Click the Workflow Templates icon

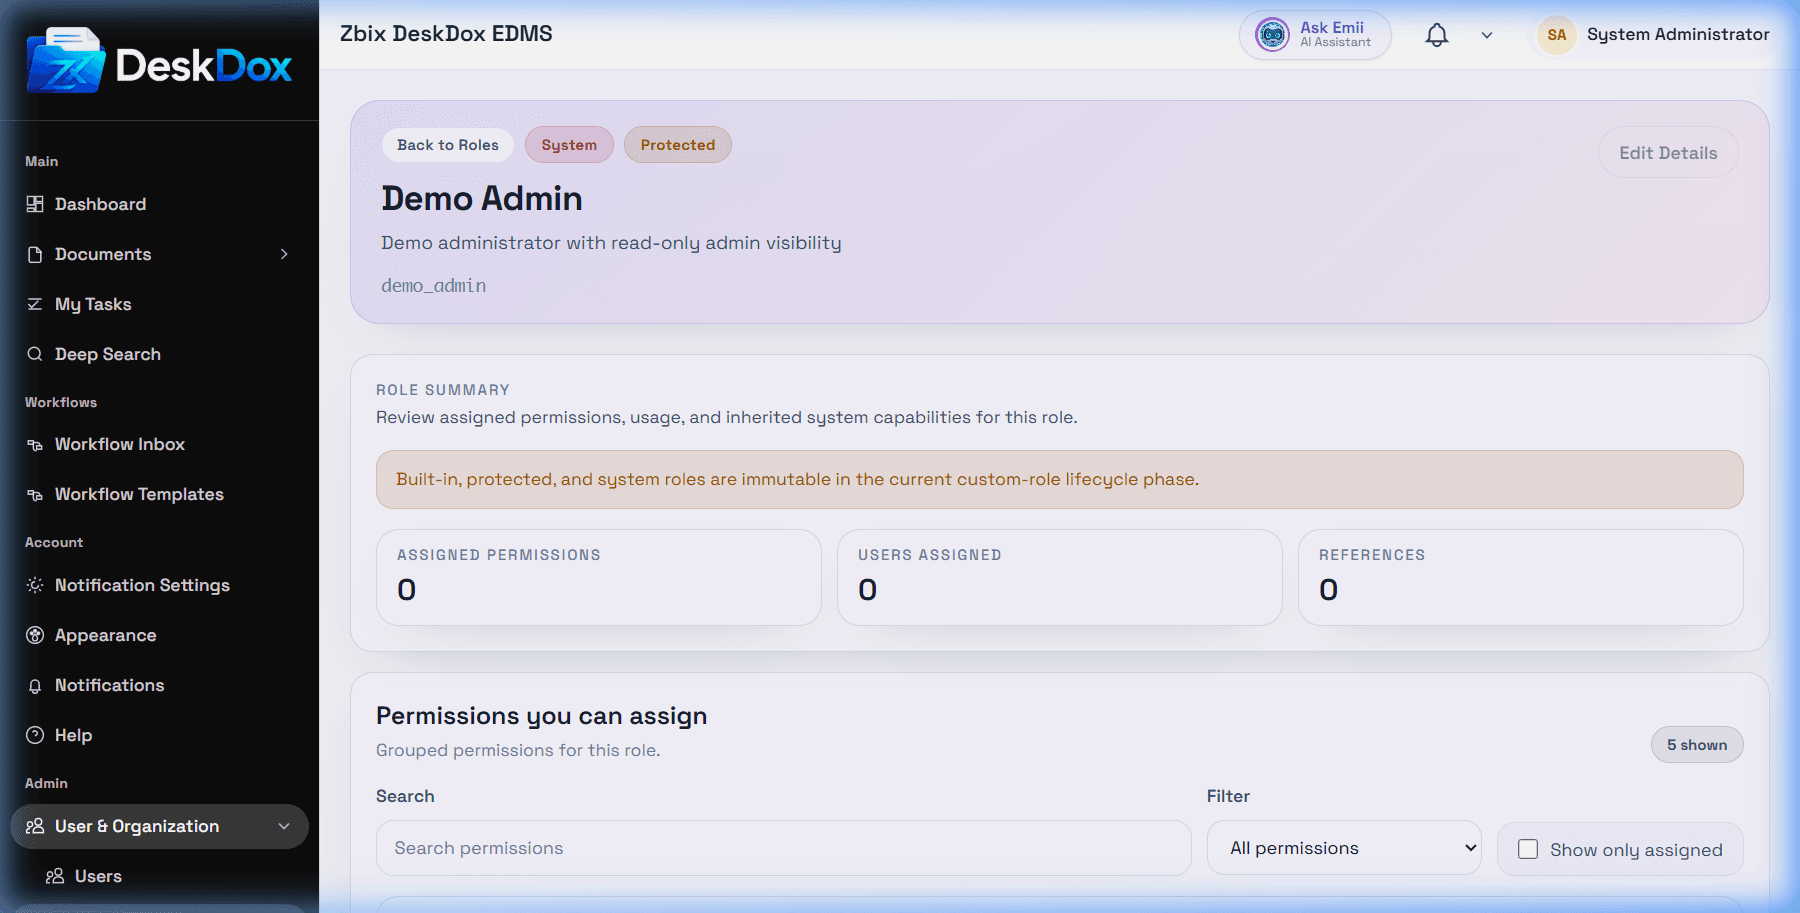point(35,494)
